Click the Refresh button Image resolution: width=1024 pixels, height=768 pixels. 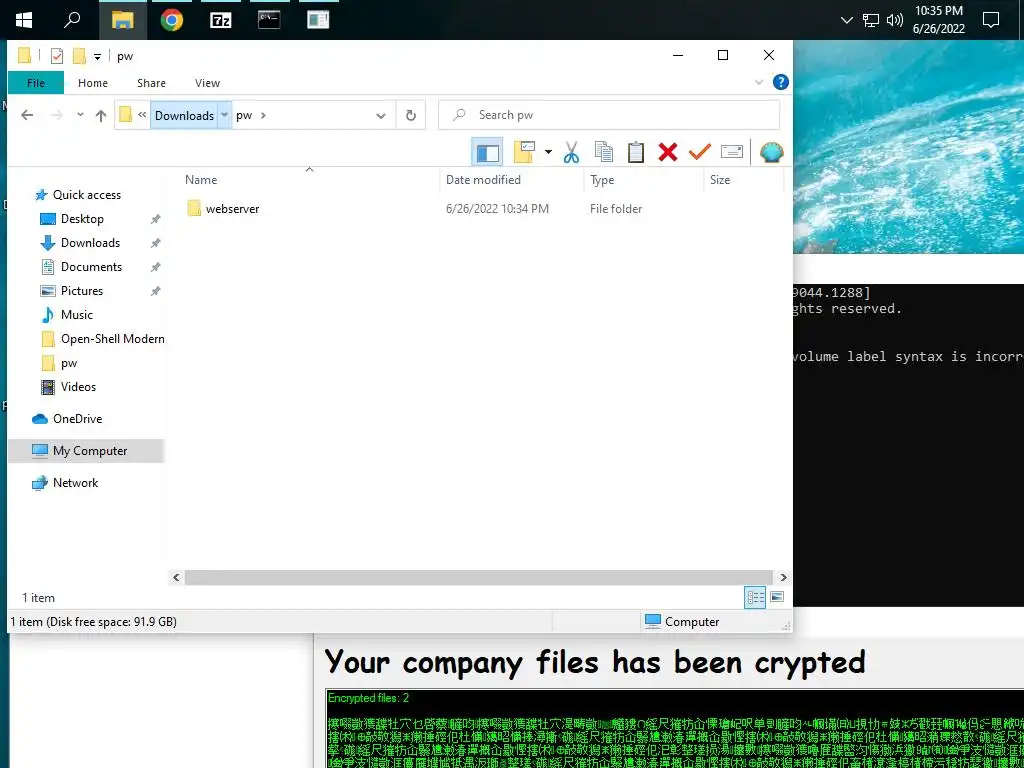pos(410,116)
